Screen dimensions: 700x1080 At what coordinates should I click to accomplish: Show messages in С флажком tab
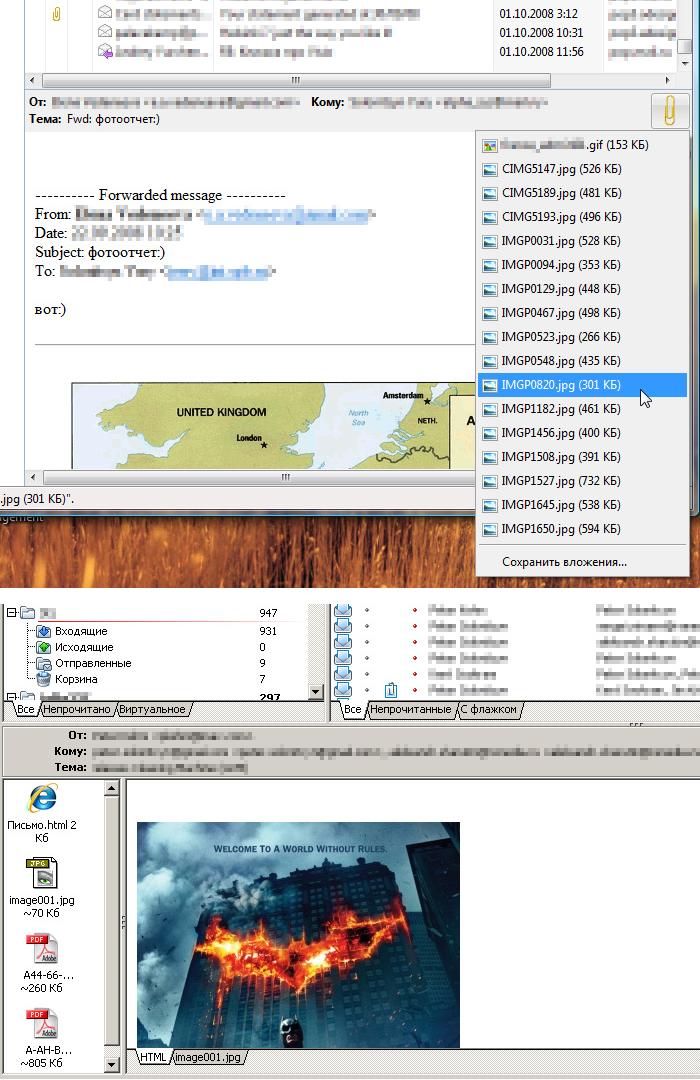coord(489,709)
